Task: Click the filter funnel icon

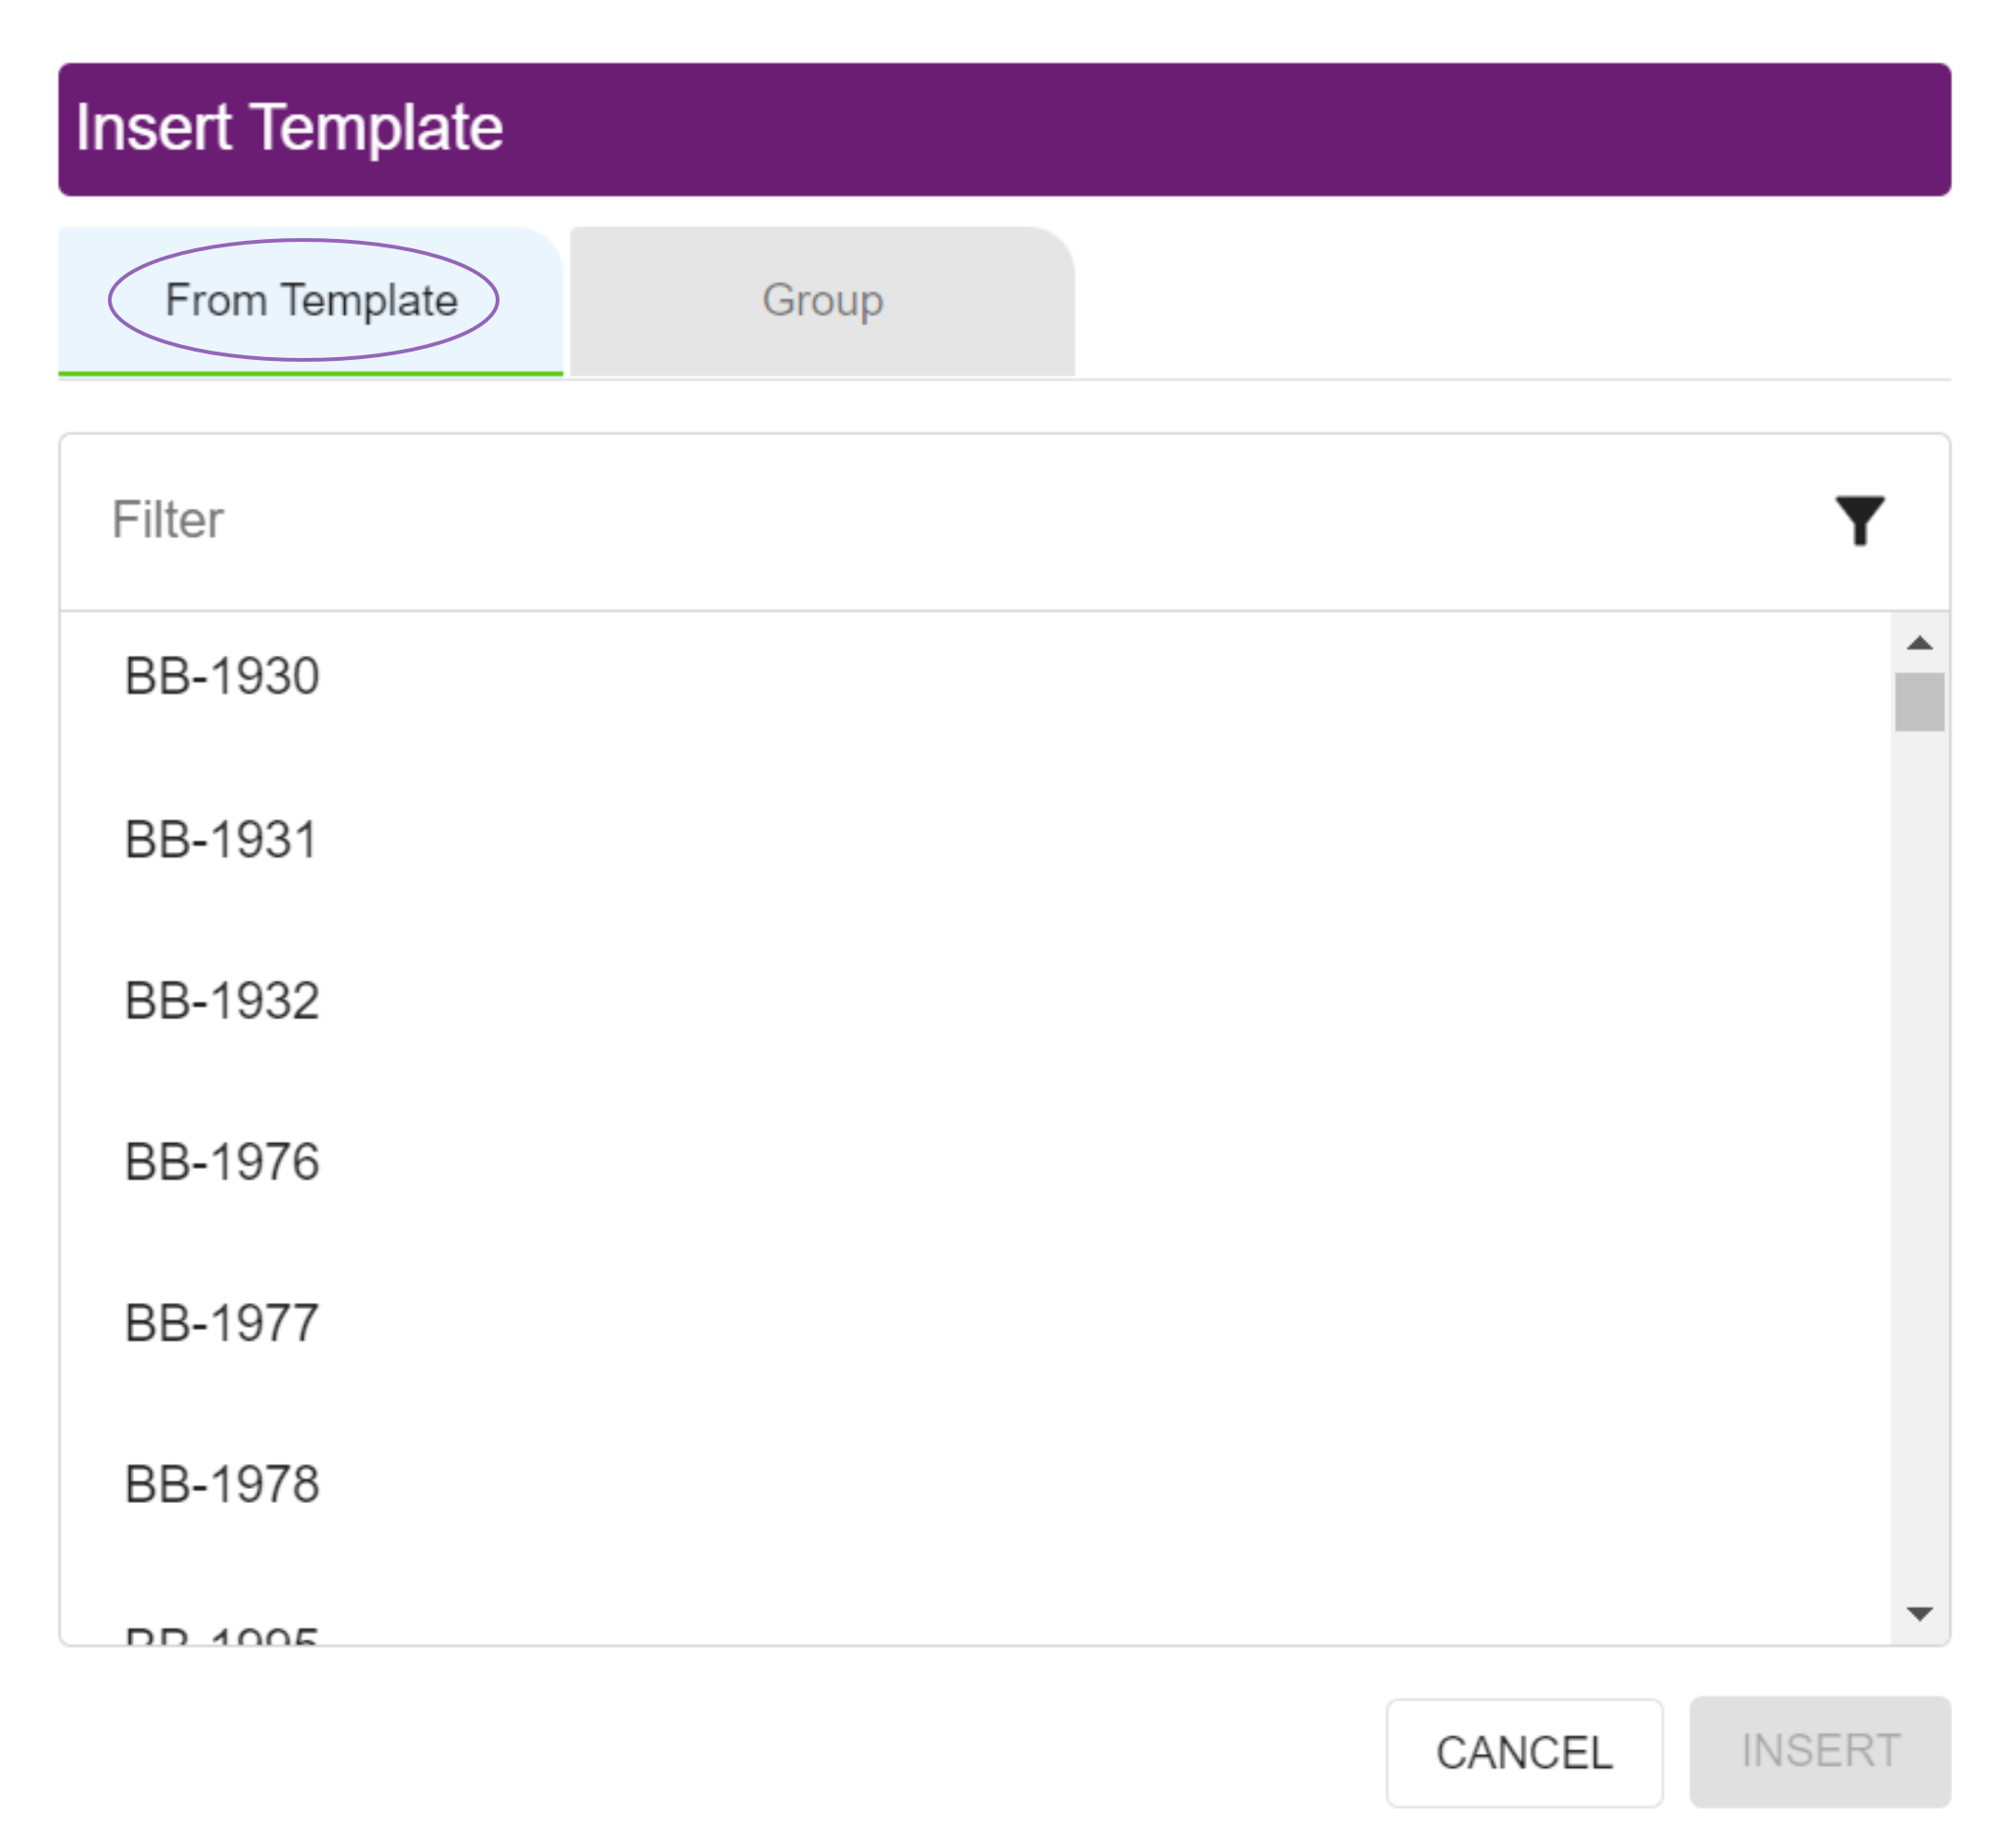Action: point(1859,520)
